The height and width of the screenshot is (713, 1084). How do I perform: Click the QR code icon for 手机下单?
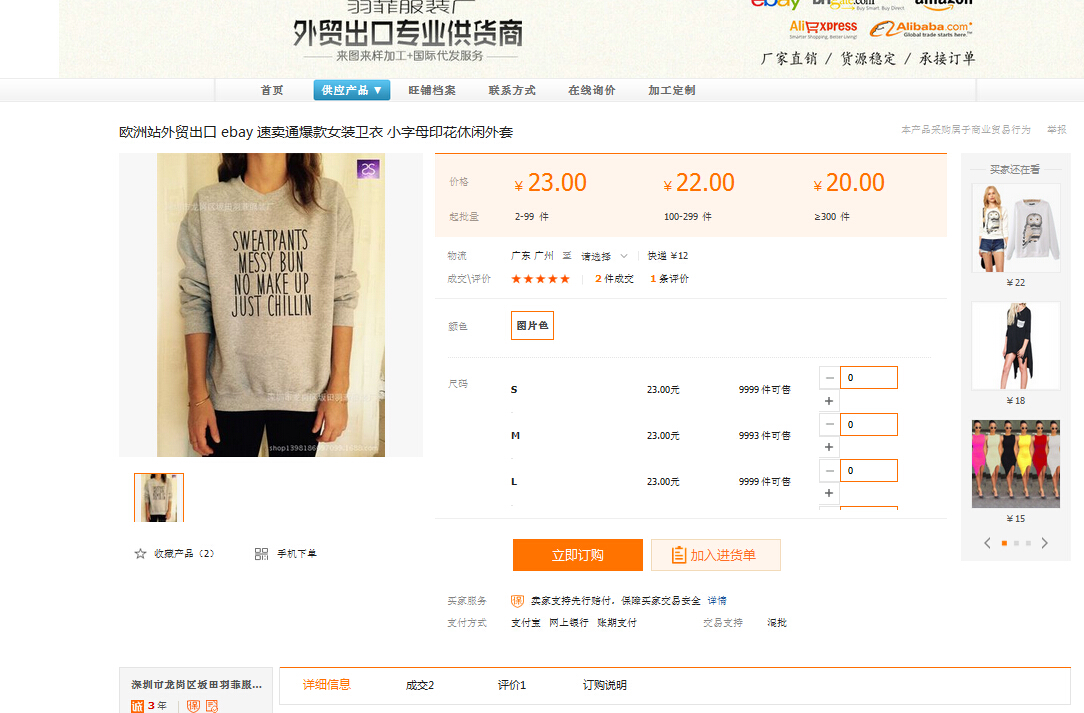click(x=261, y=554)
